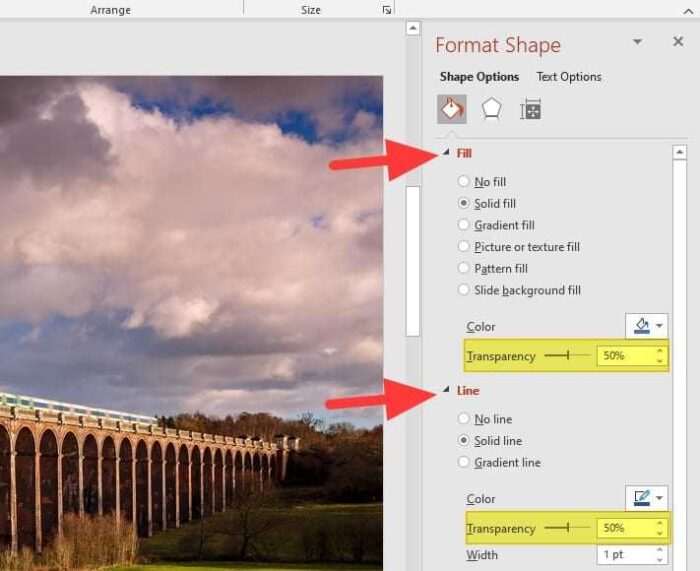Click the slide editor scroll up arrow

click(x=413, y=28)
